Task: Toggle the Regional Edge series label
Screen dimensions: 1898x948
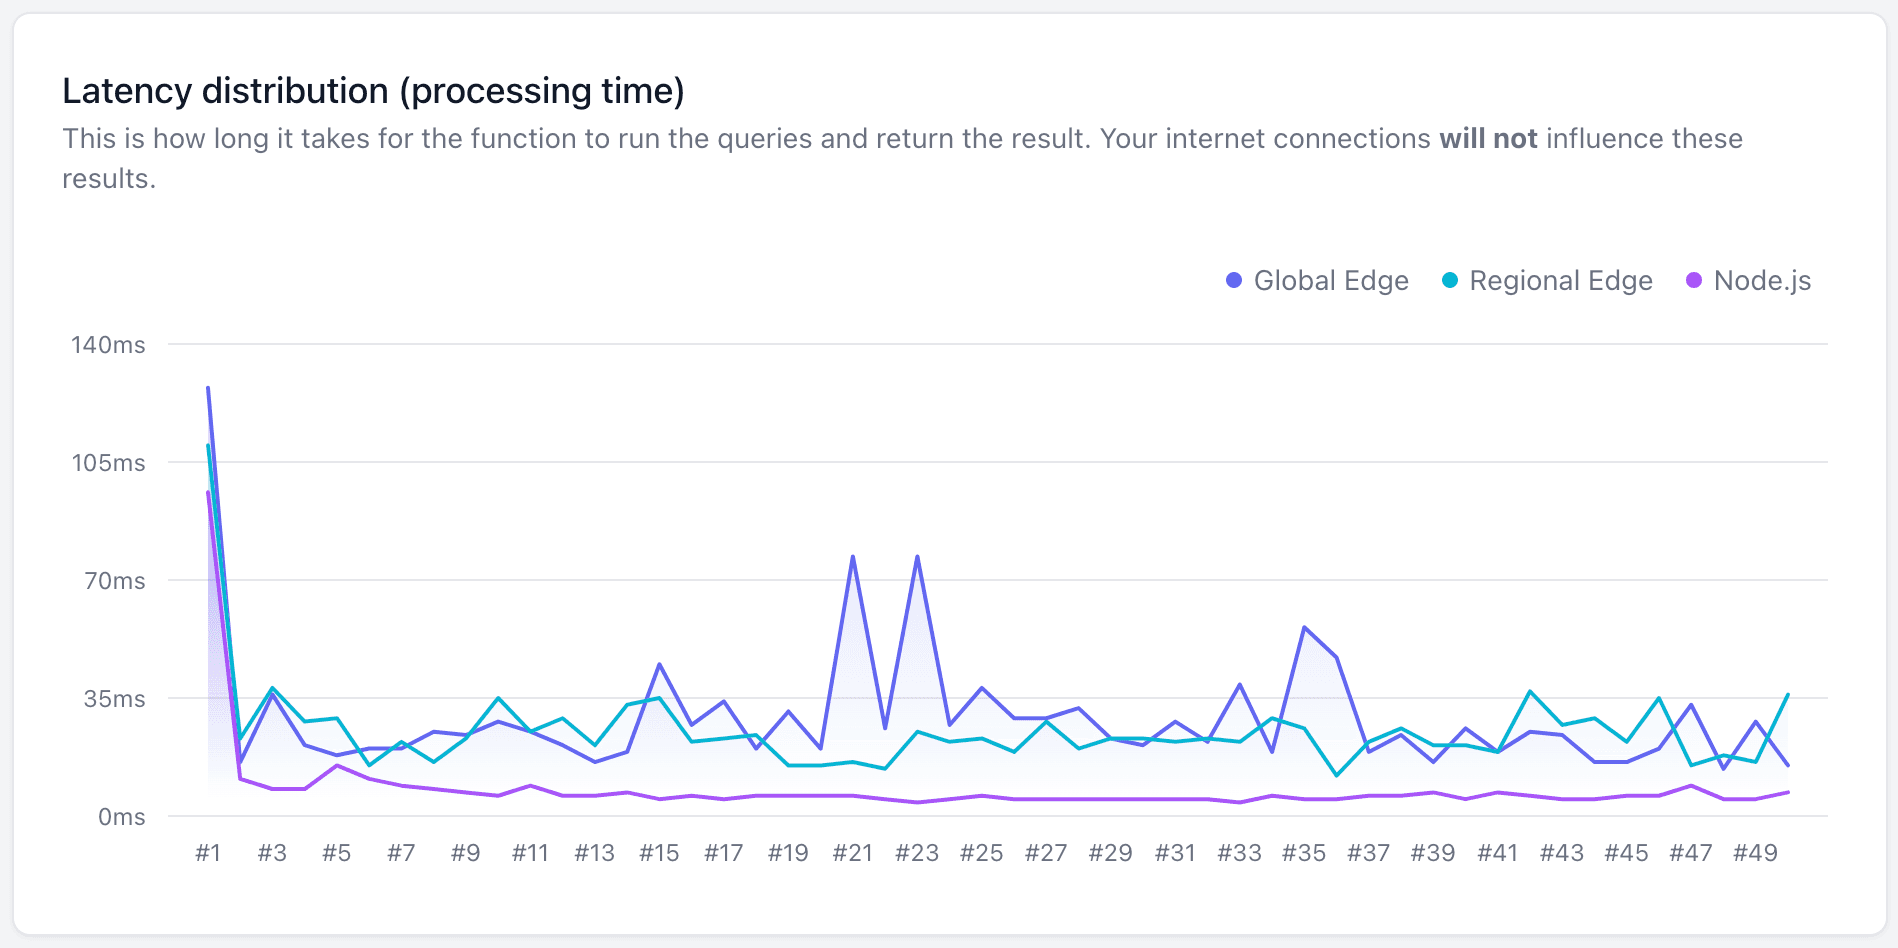Action: click(1560, 281)
